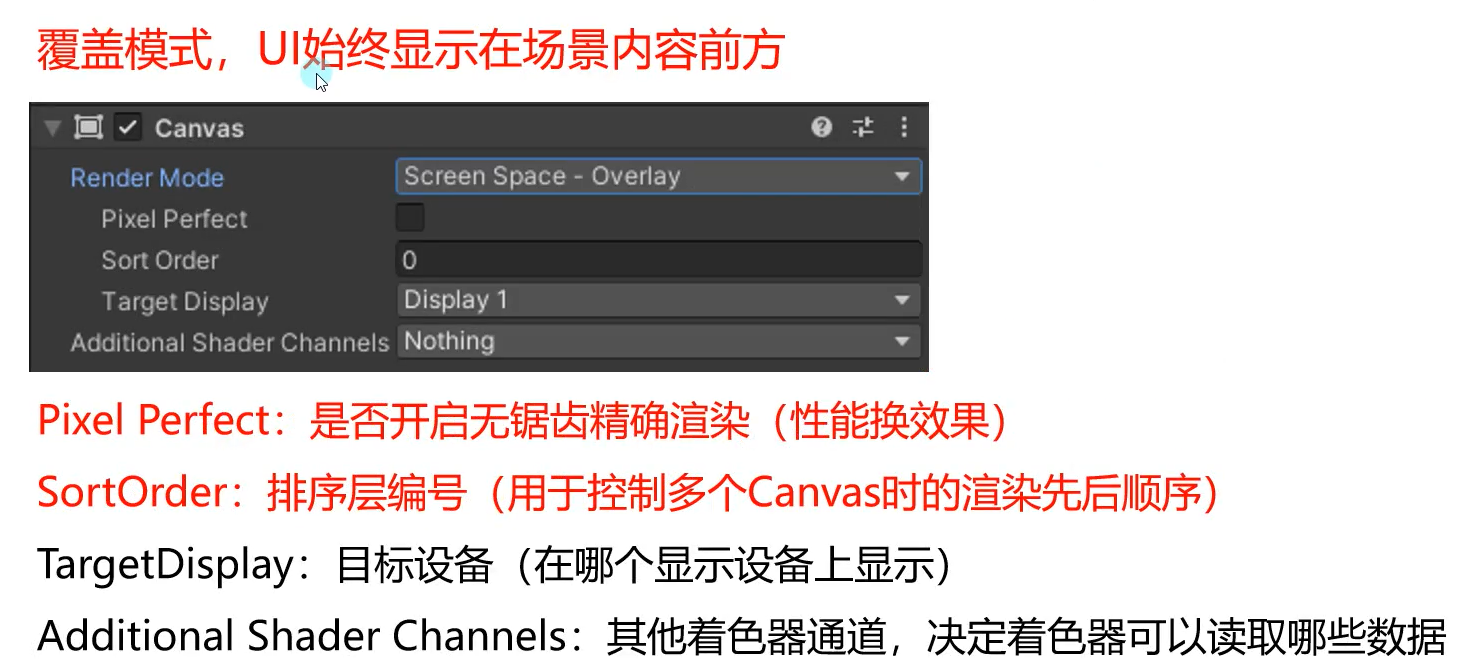The height and width of the screenshot is (665, 1458).
Task: Enable the Pixel Perfect checkbox
Action: coord(410,217)
